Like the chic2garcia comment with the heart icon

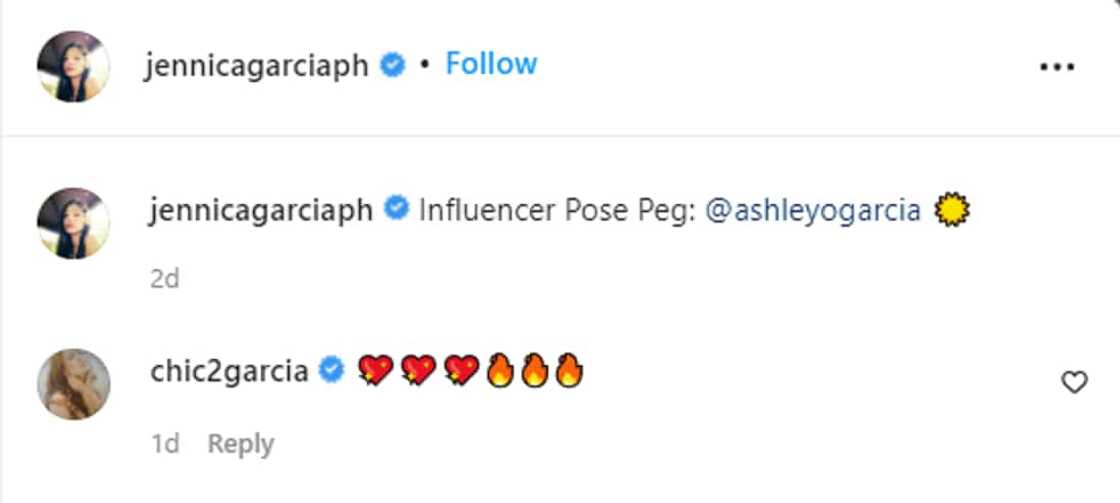[1074, 382]
